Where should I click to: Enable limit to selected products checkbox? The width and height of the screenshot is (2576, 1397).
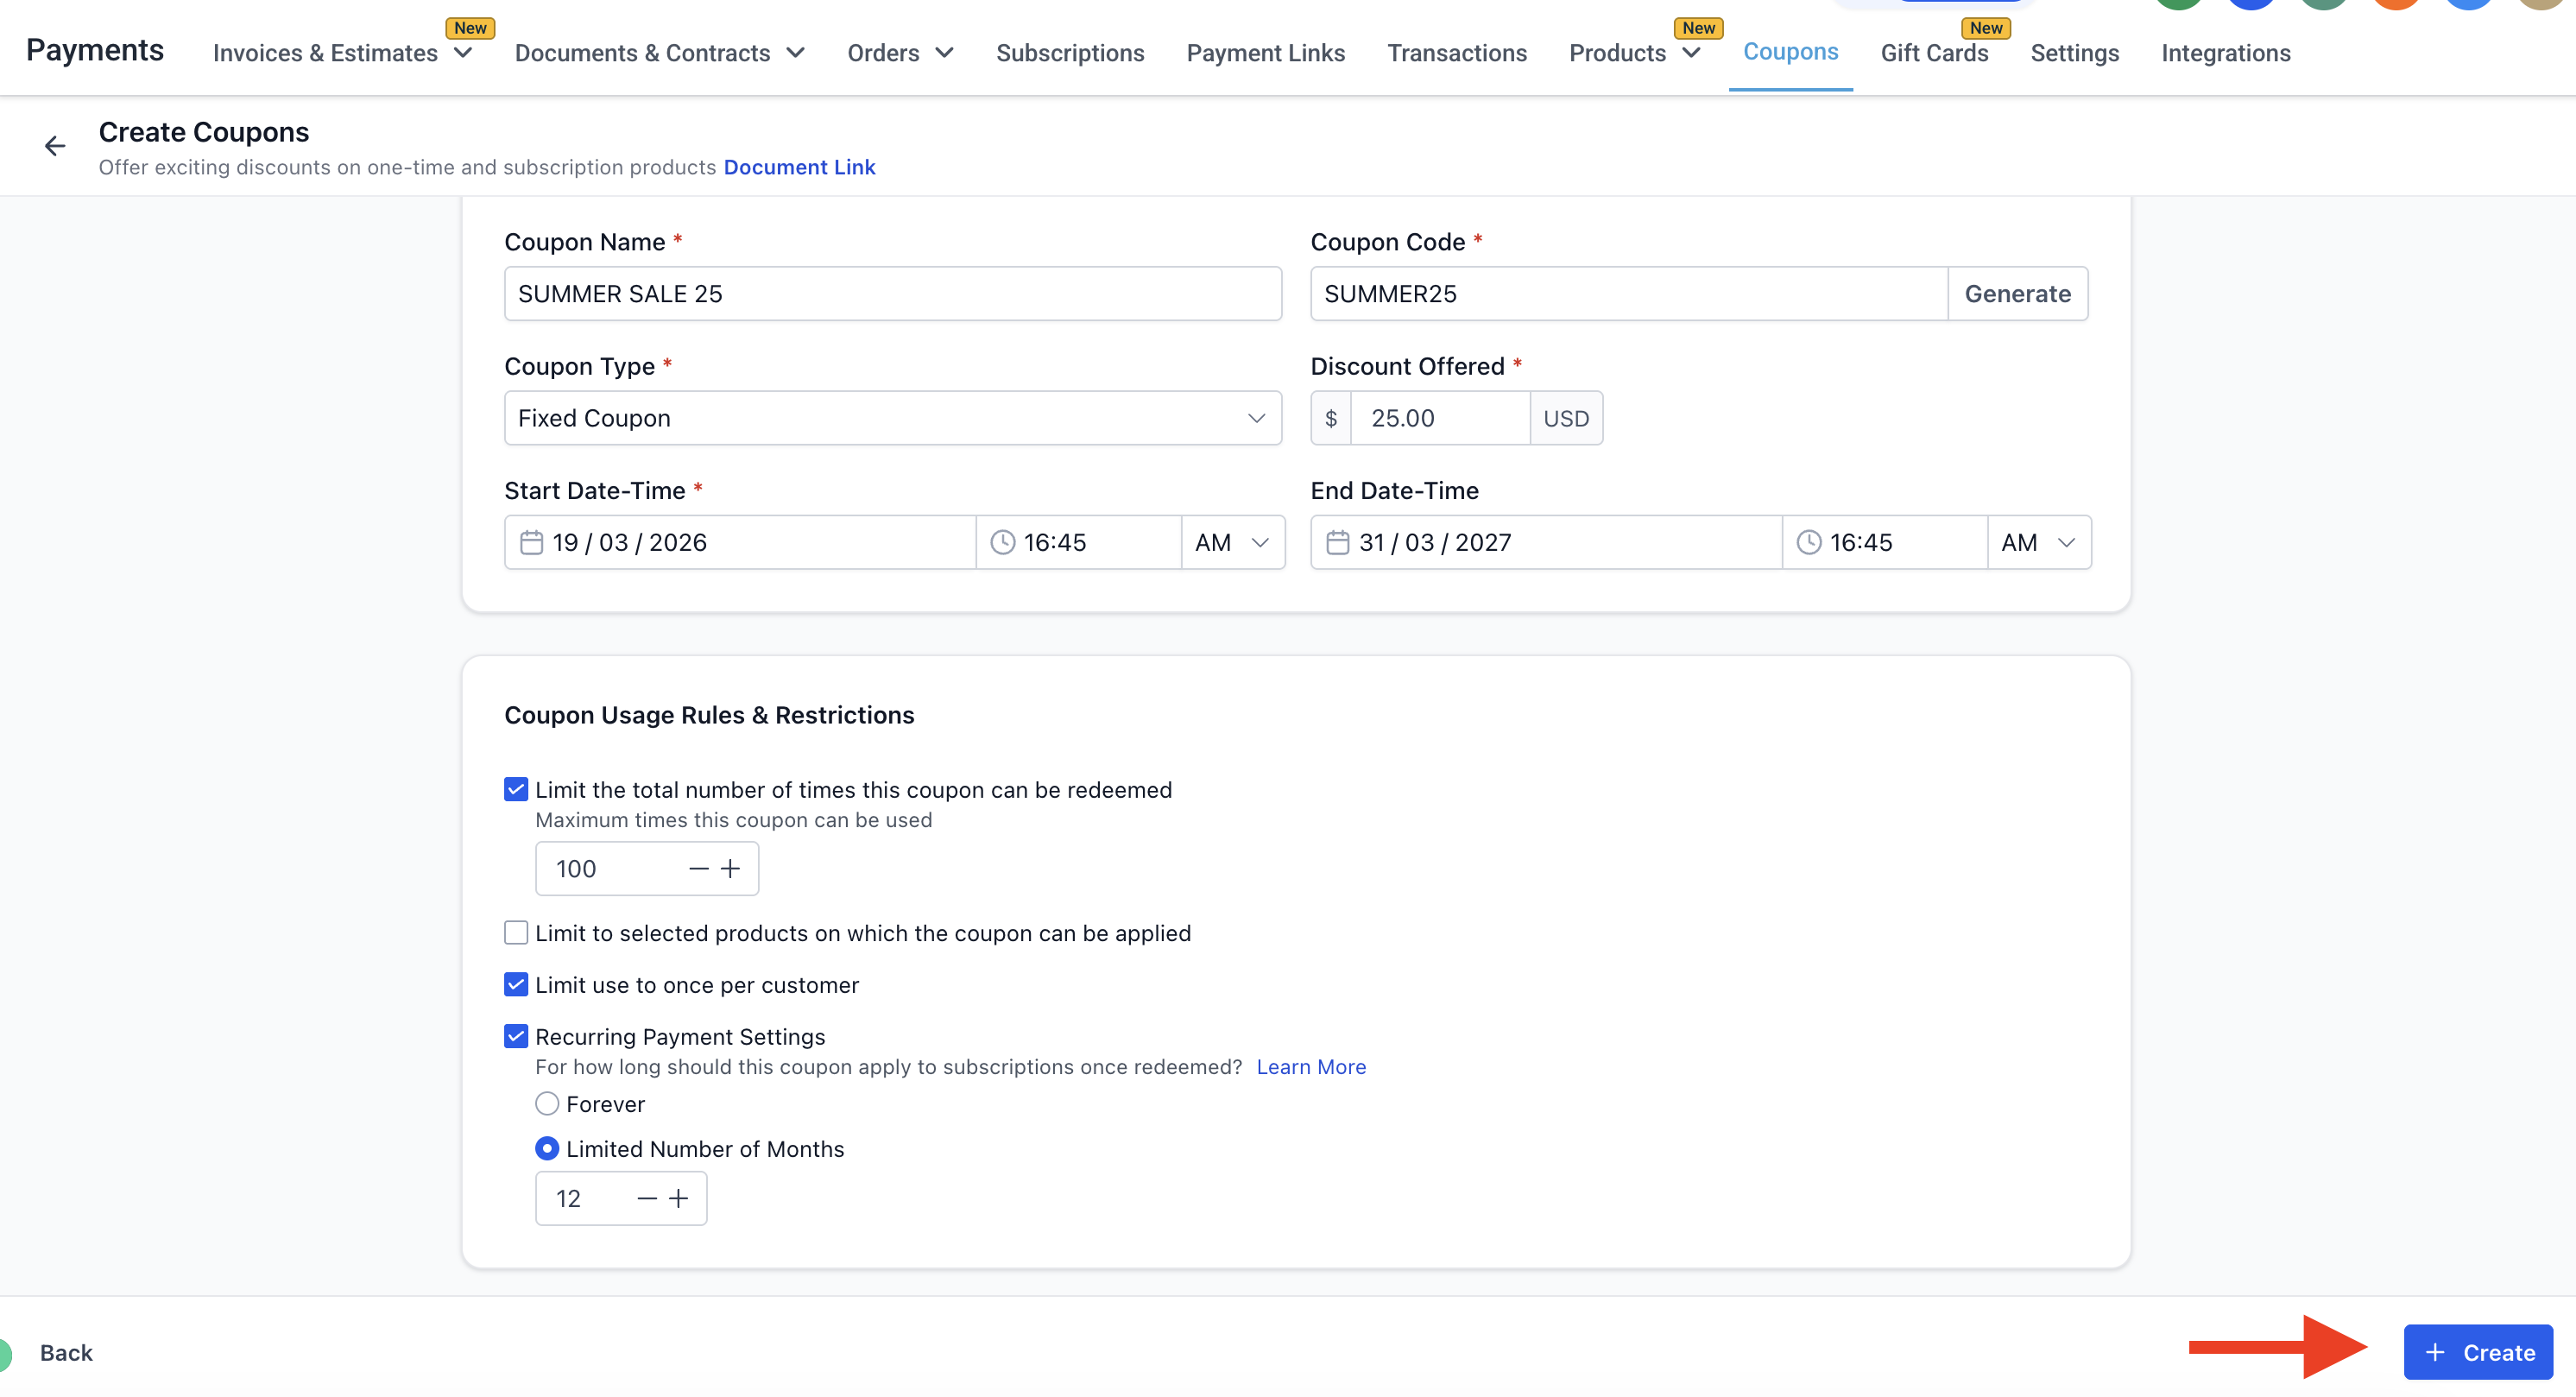point(516,932)
